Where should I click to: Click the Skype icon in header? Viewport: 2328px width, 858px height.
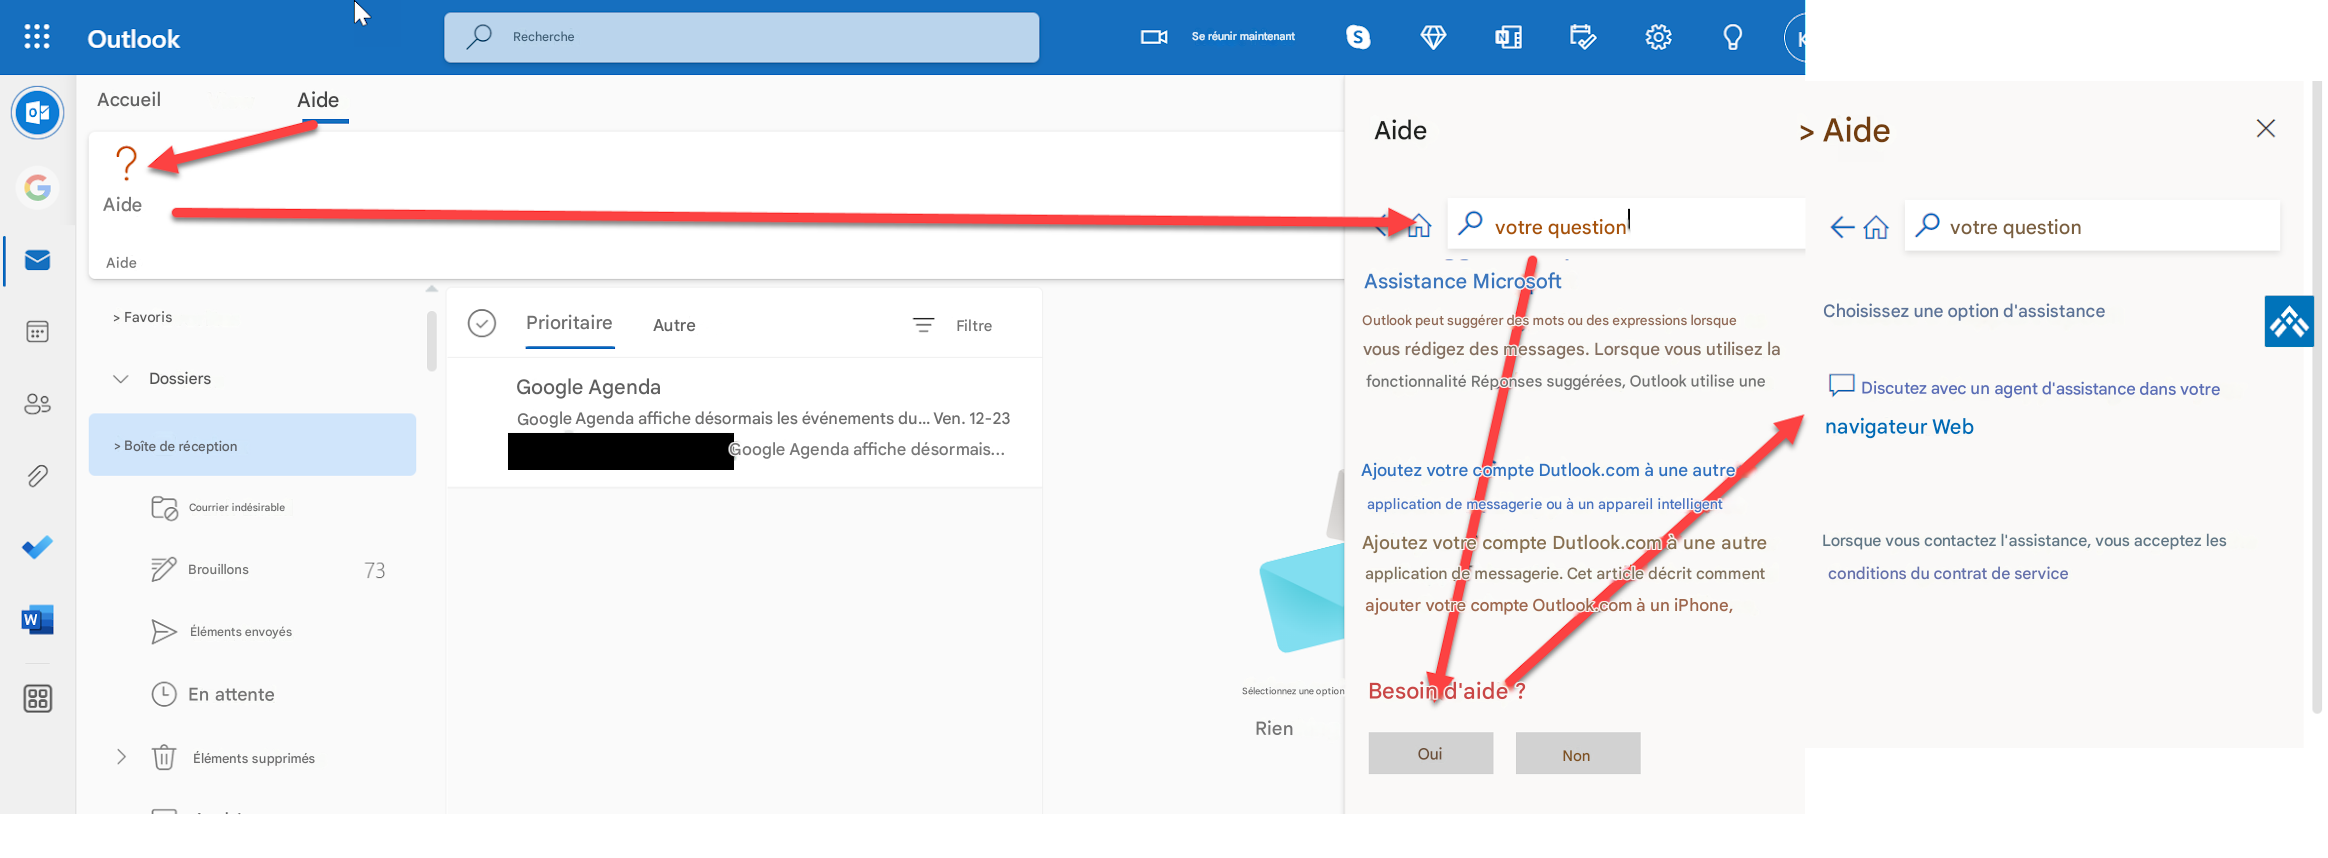[x=1358, y=37]
